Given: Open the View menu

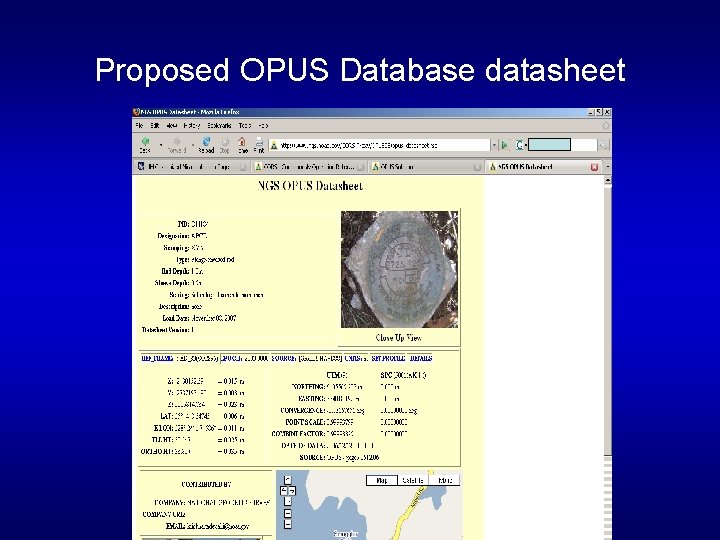Looking at the screenshot, I should [x=172, y=125].
